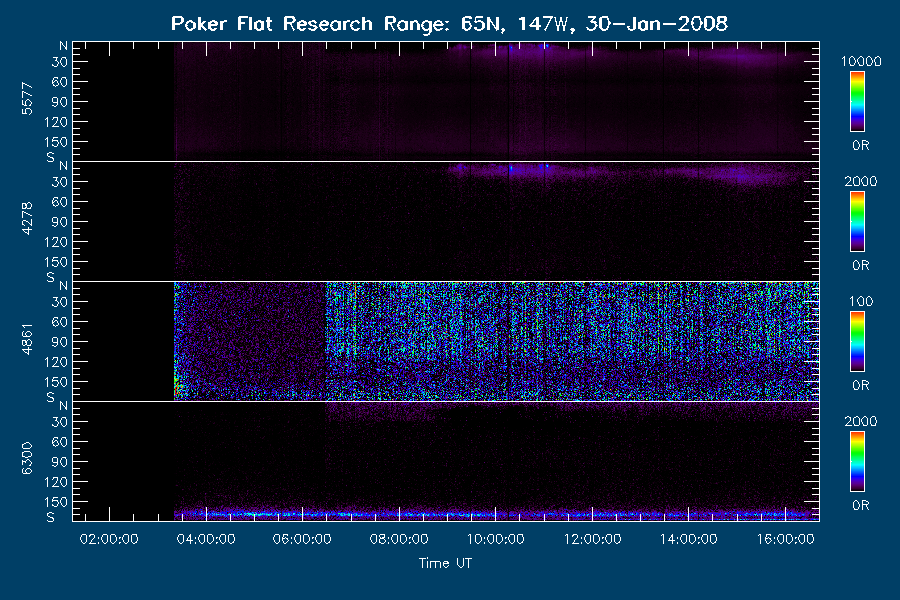Click the Time UT axis label
The width and height of the screenshot is (900, 600).
pyautogui.click(x=445, y=563)
